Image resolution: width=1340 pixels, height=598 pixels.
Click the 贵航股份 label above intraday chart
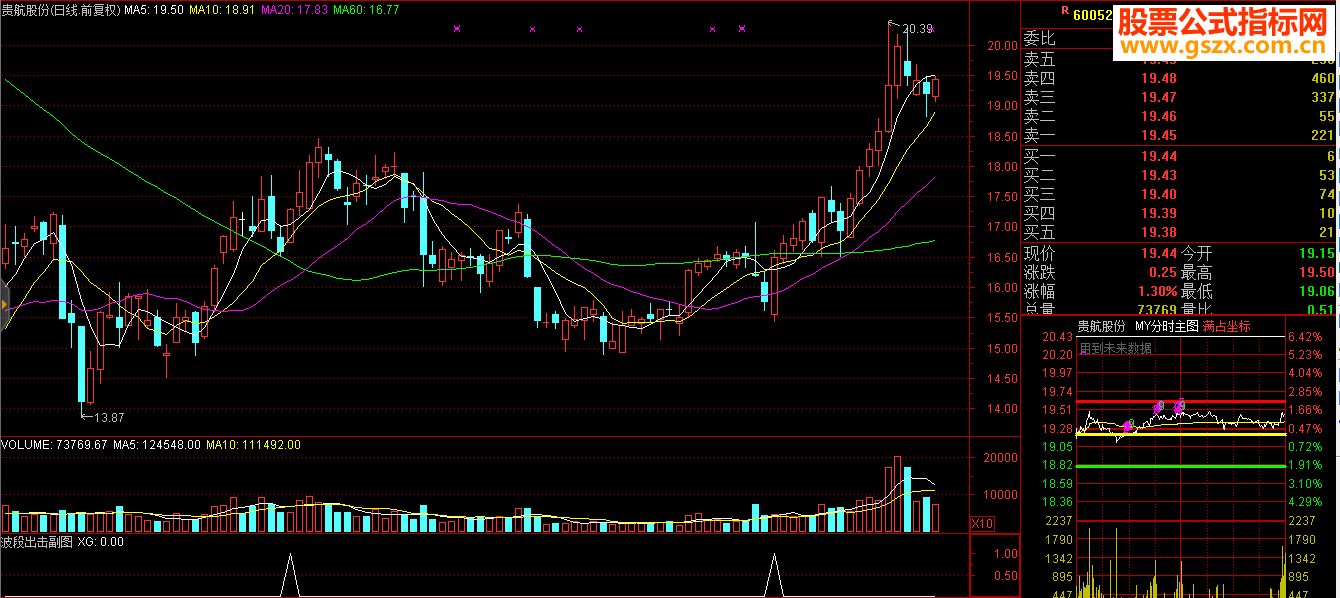point(1101,326)
